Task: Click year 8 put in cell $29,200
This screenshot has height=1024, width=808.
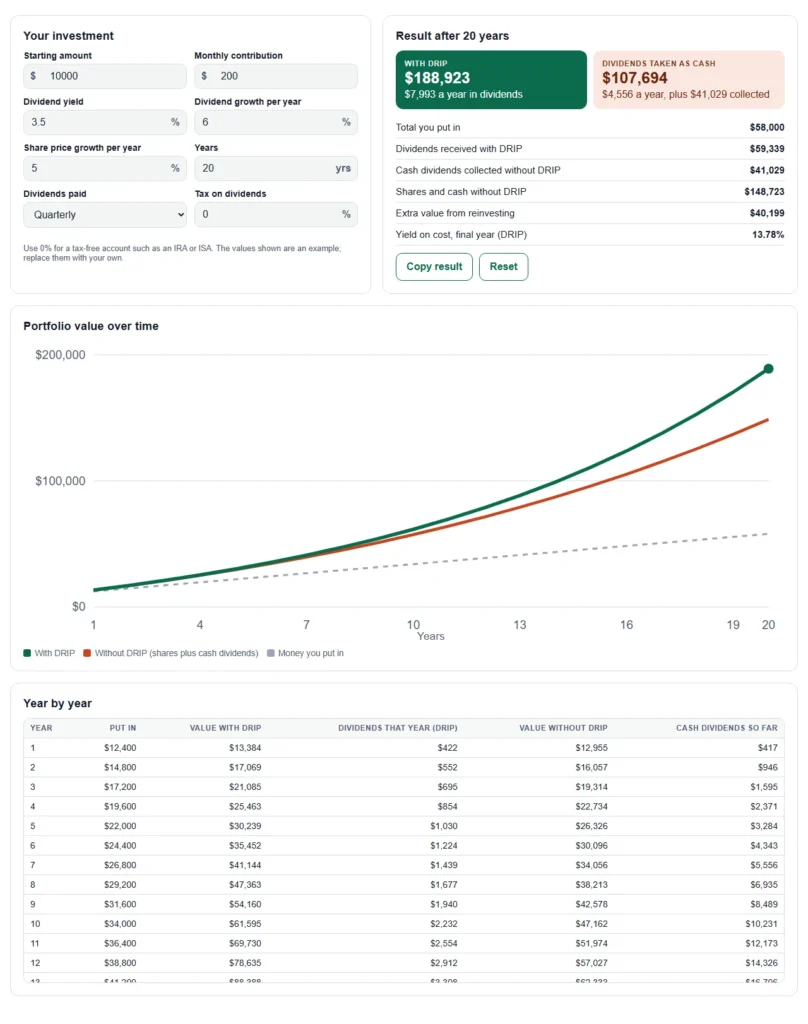Action: pos(120,885)
